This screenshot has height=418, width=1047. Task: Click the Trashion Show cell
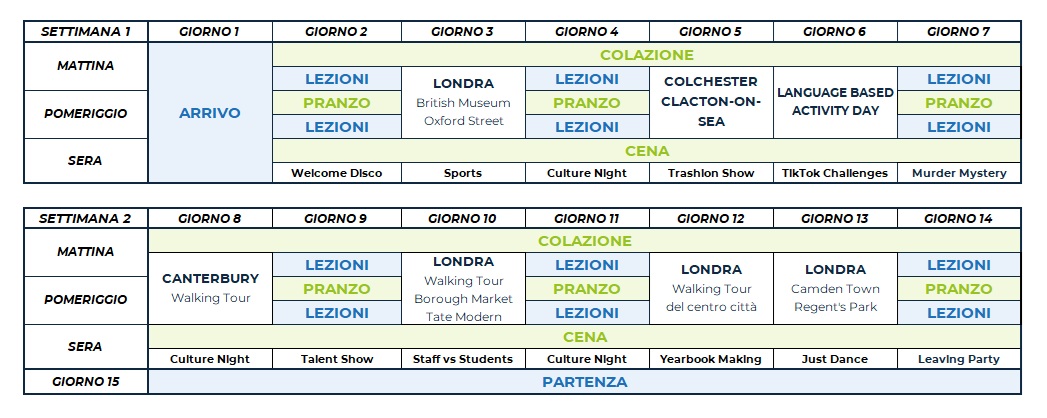(x=710, y=173)
